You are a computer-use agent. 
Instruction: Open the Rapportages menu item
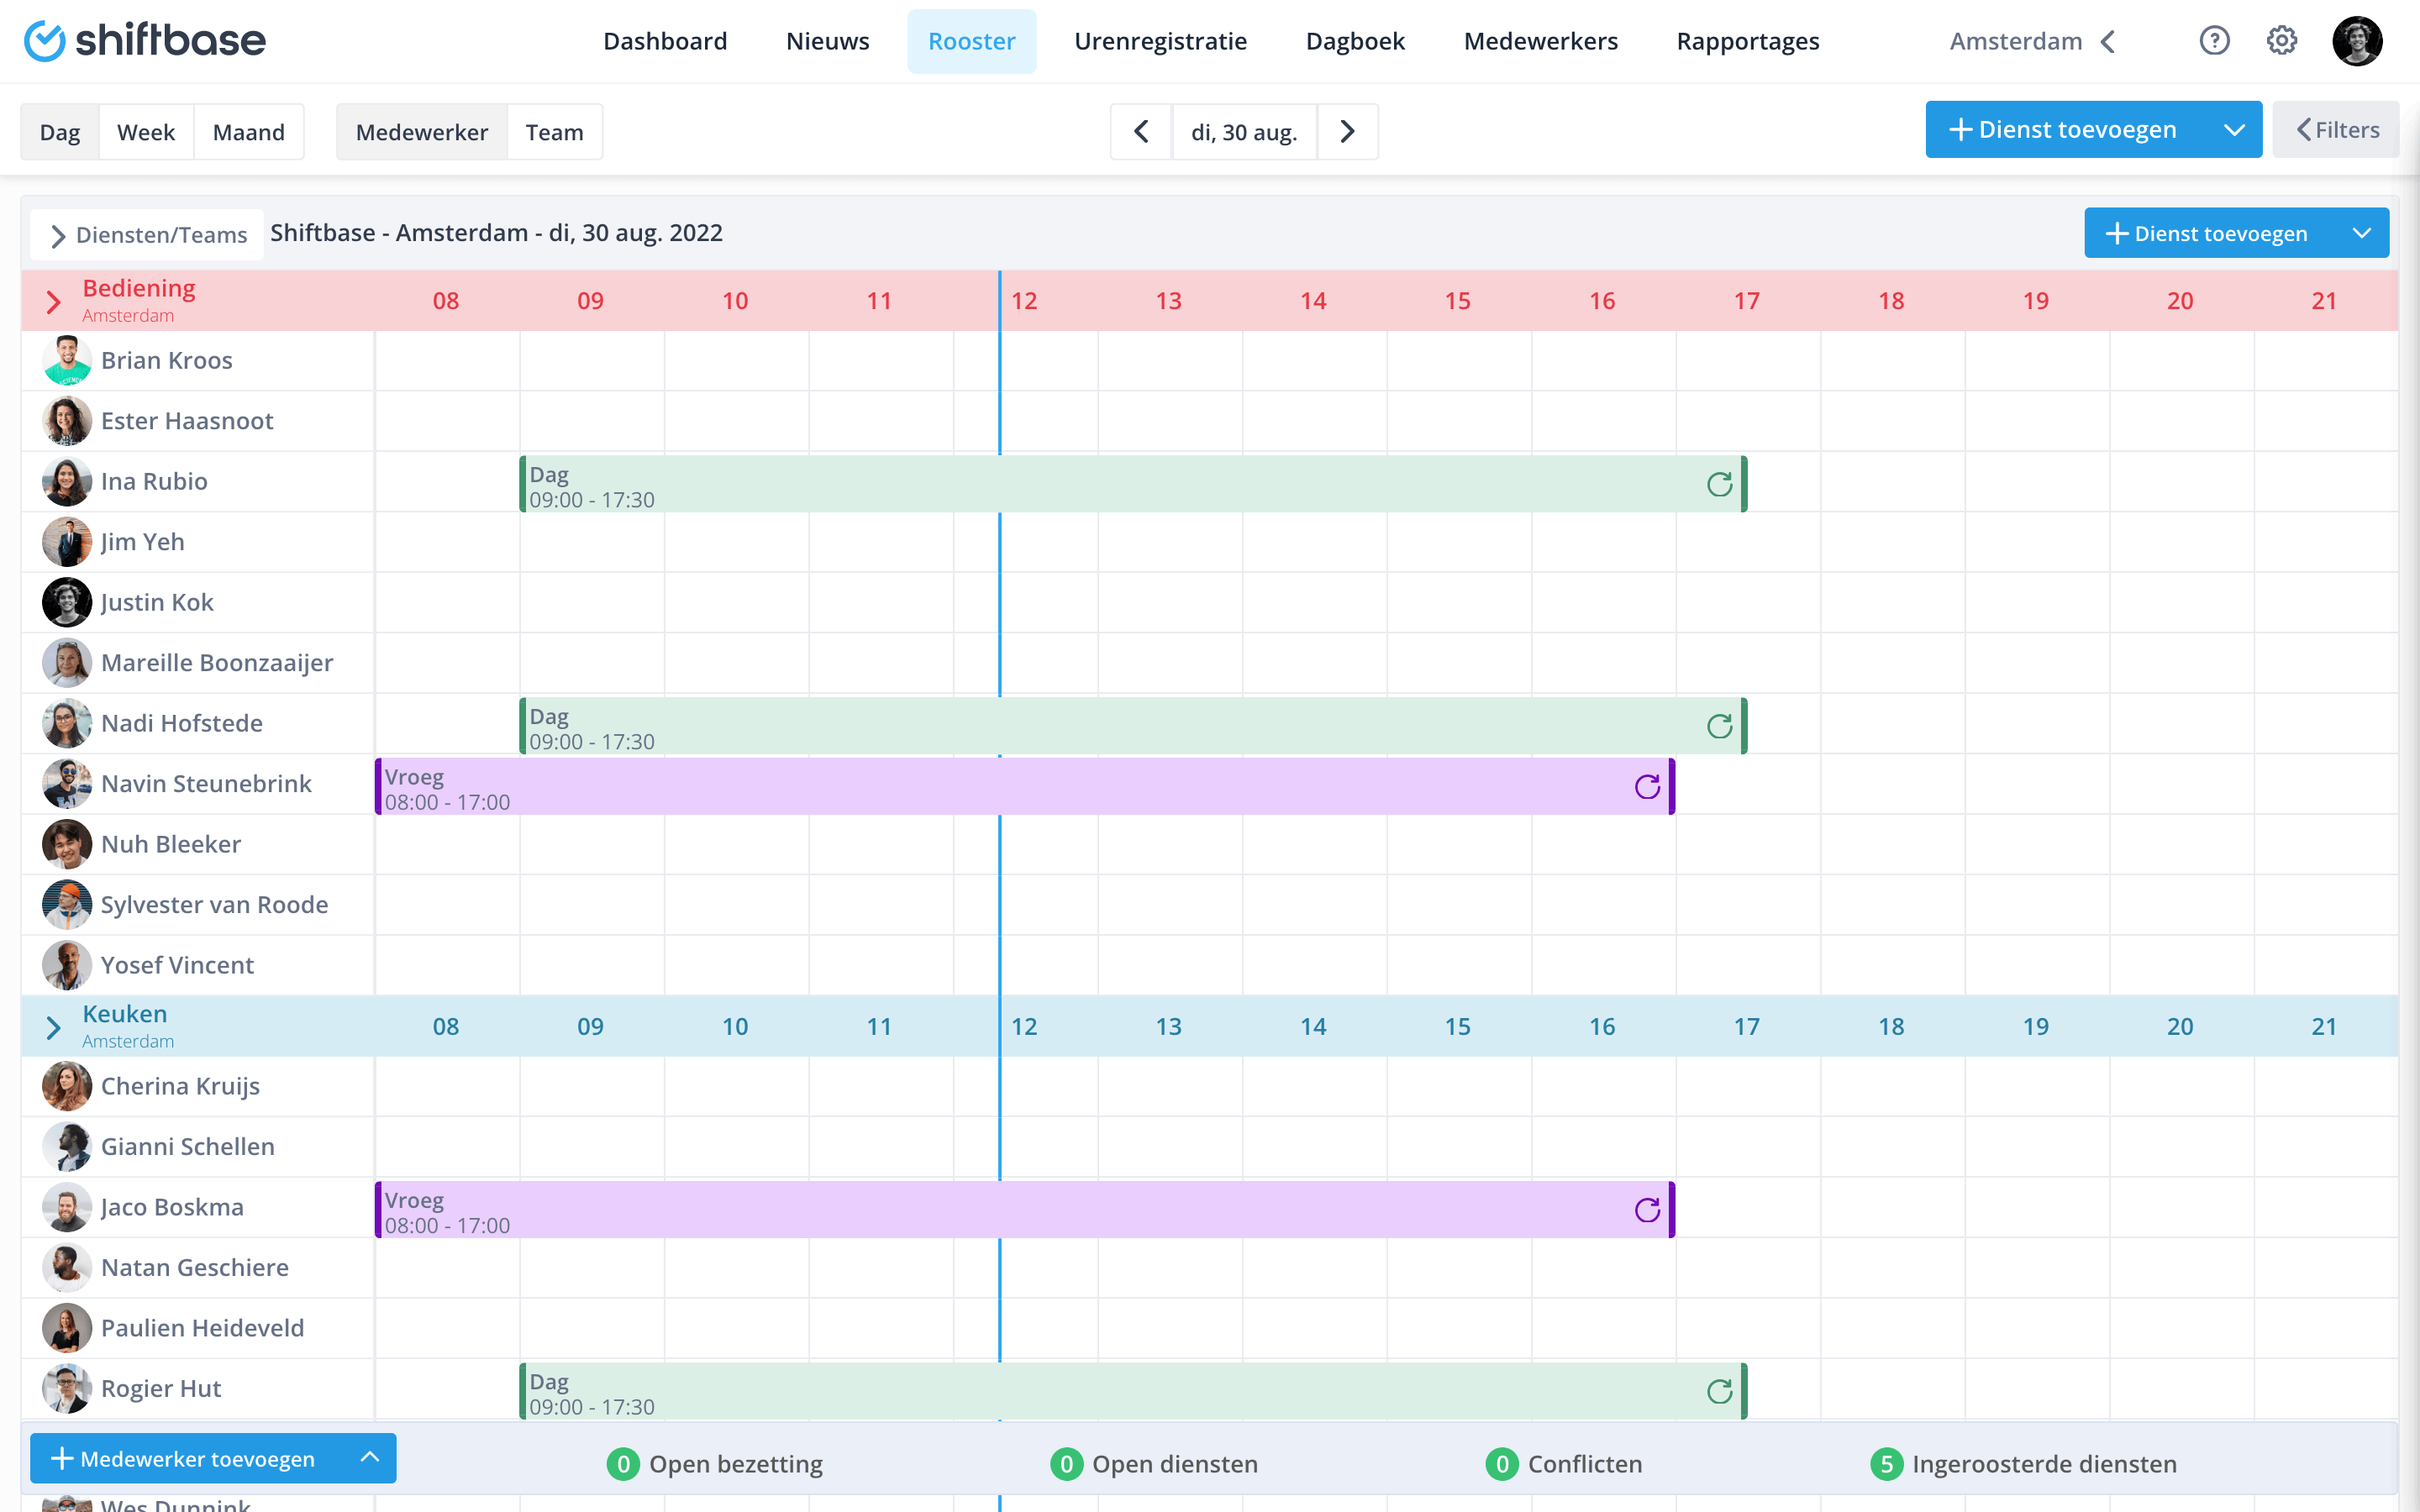[x=1747, y=41]
